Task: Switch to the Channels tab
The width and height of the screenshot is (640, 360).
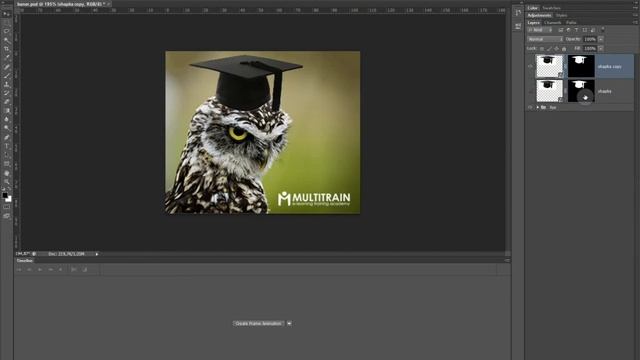Action: (553, 22)
